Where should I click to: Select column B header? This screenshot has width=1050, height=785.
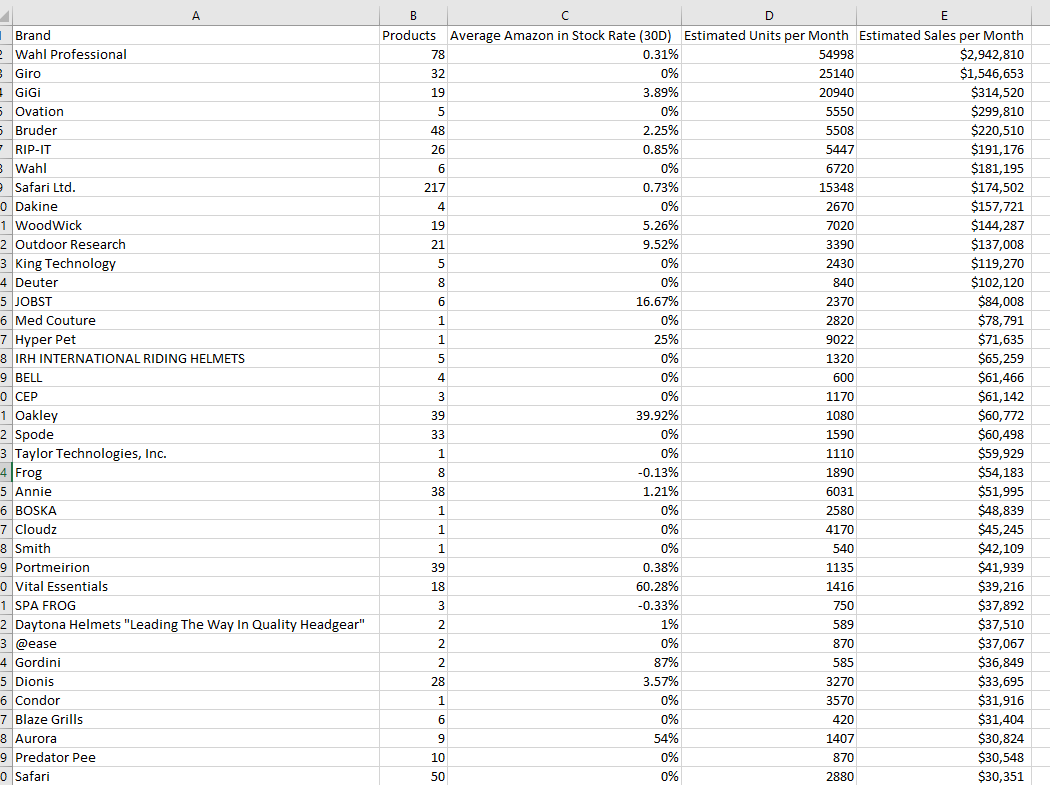(x=413, y=15)
